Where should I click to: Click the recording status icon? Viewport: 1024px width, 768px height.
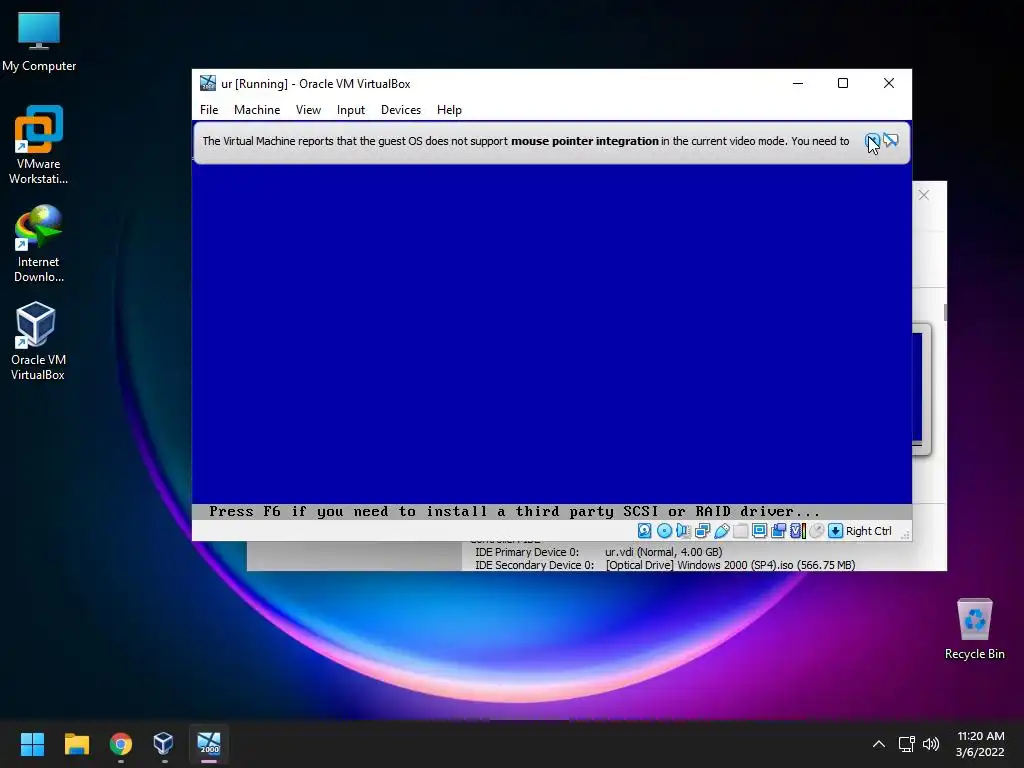[x=778, y=531]
